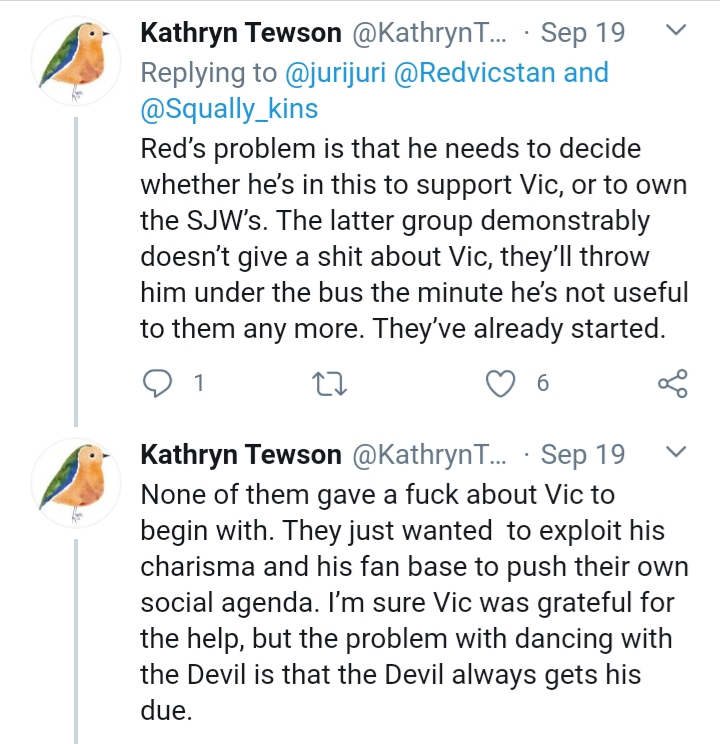Screen dimensions: 720x744
Task: Open Kathryn Tewson's name on second tweet
Action: point(241,455)
